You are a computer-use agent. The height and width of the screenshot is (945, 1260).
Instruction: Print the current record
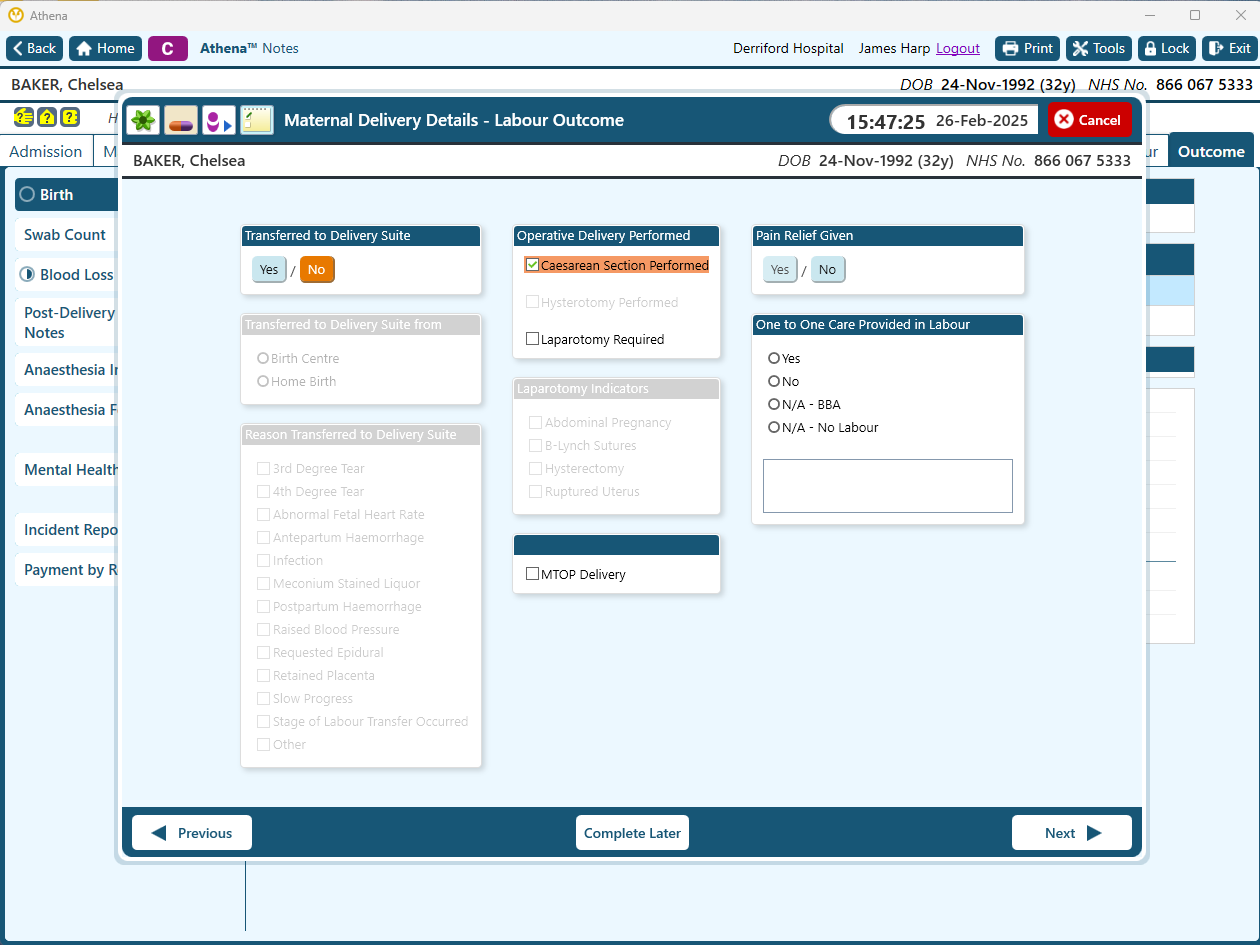(1027, 48)
